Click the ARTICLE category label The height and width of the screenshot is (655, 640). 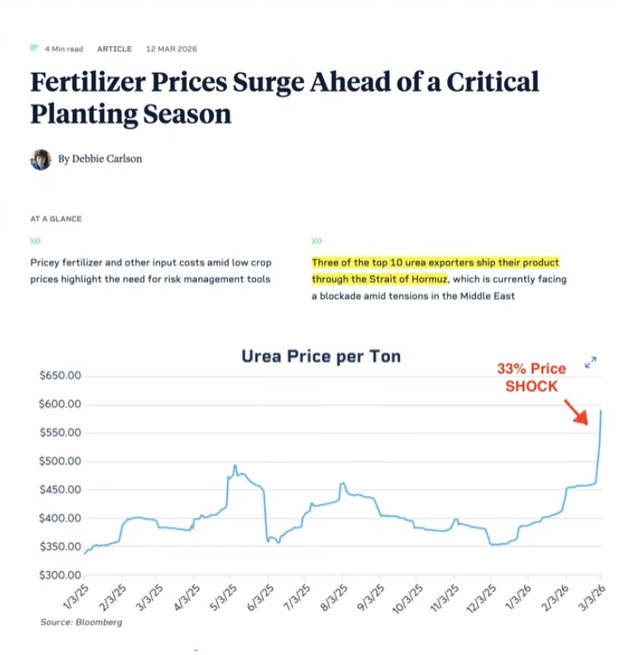114,48
